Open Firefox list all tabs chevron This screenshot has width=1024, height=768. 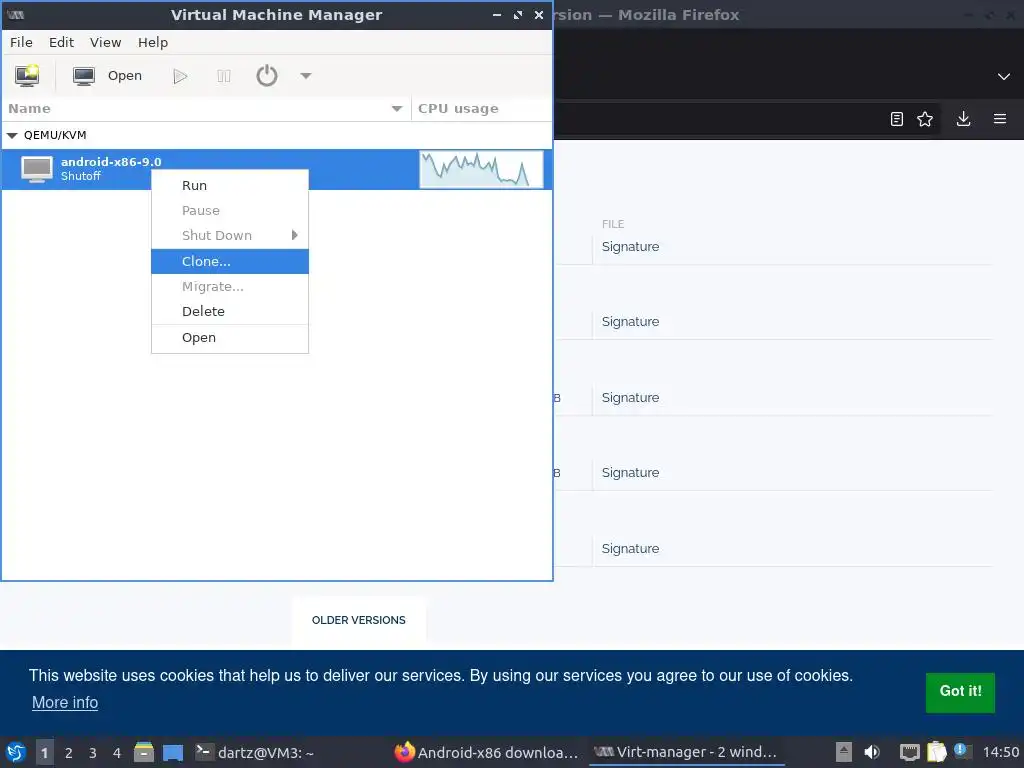(x=1004, y=76)
